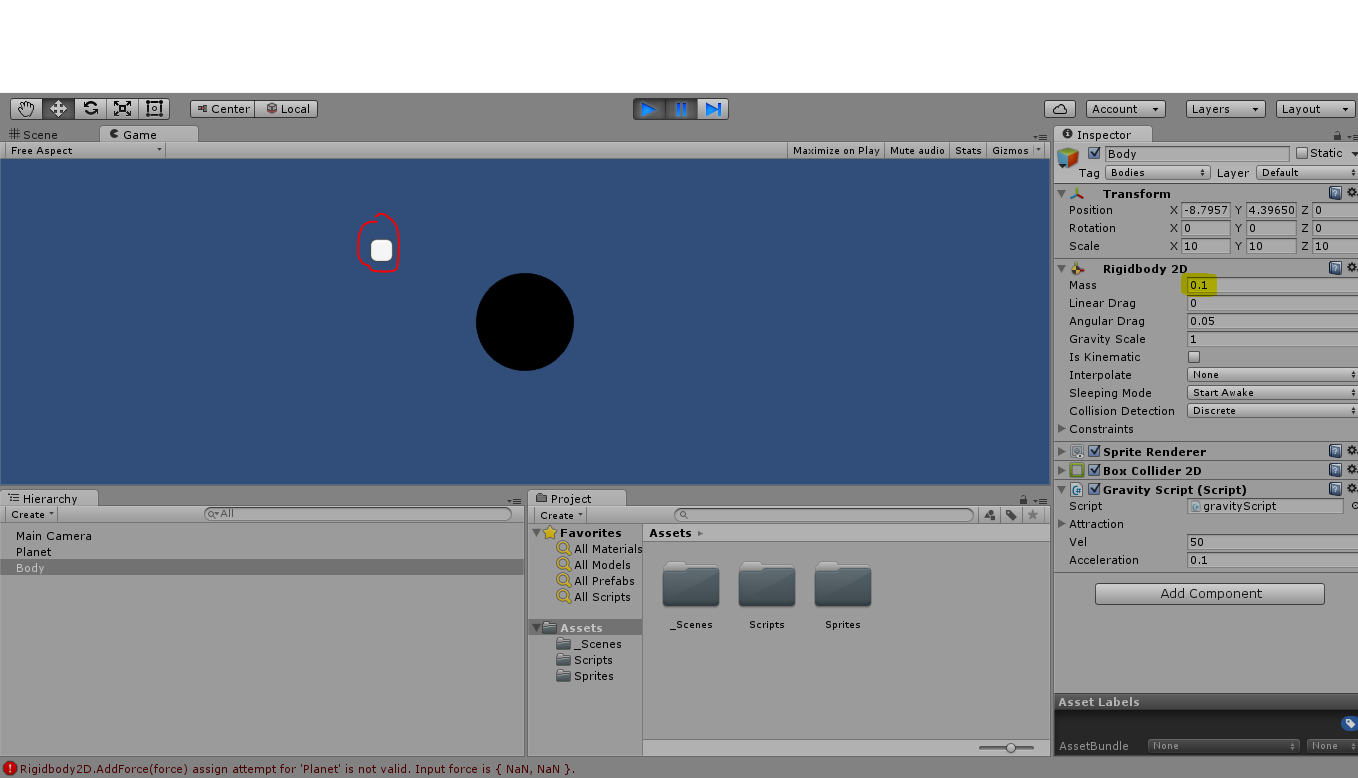Open the Scripts folder thumbnail
1358x778 pixels.
pyautogui.click(x=767, y=586)
